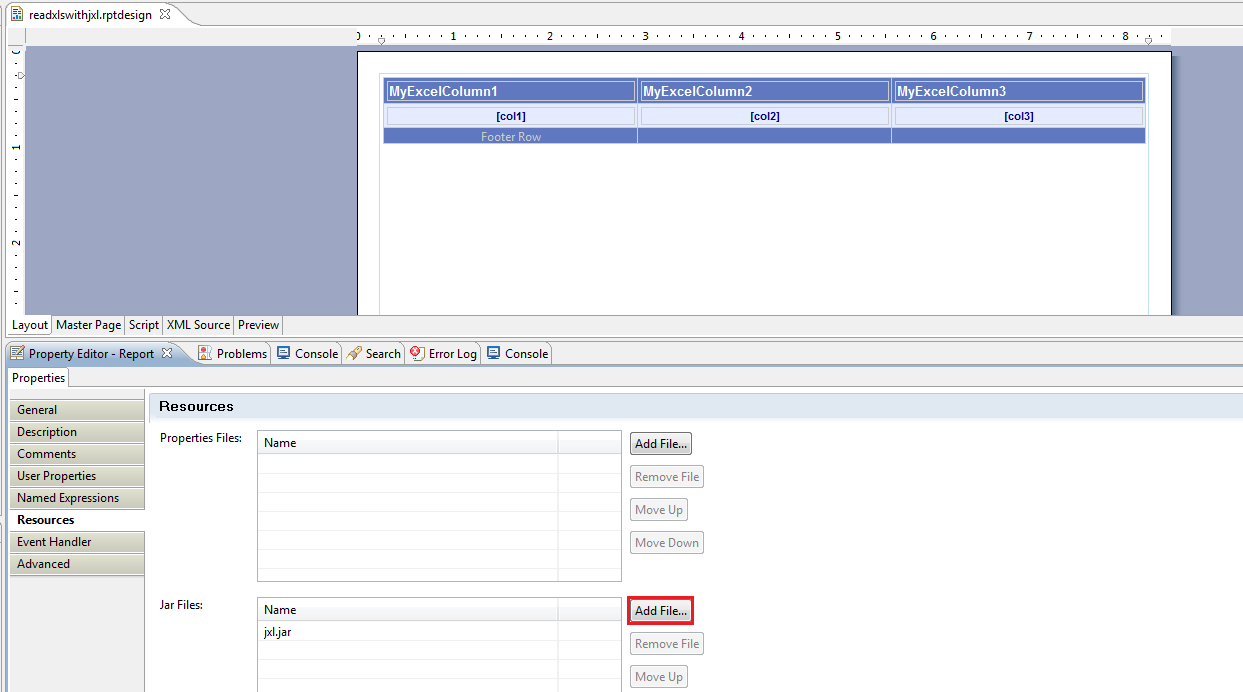Click Move Up for Properties Files

click(659, 510)
